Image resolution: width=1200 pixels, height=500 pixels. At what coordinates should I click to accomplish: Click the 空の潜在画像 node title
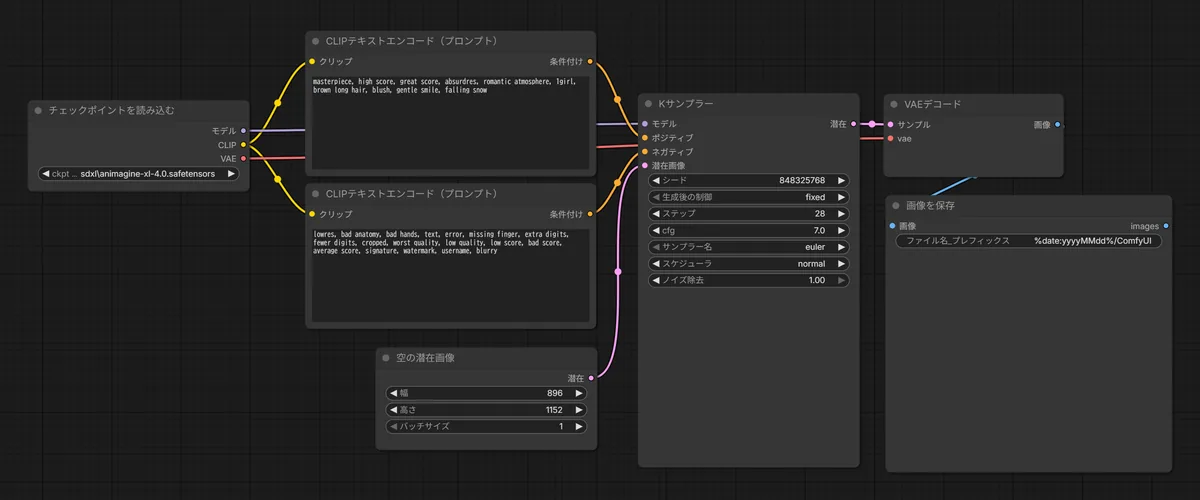(x=427, y=357)
